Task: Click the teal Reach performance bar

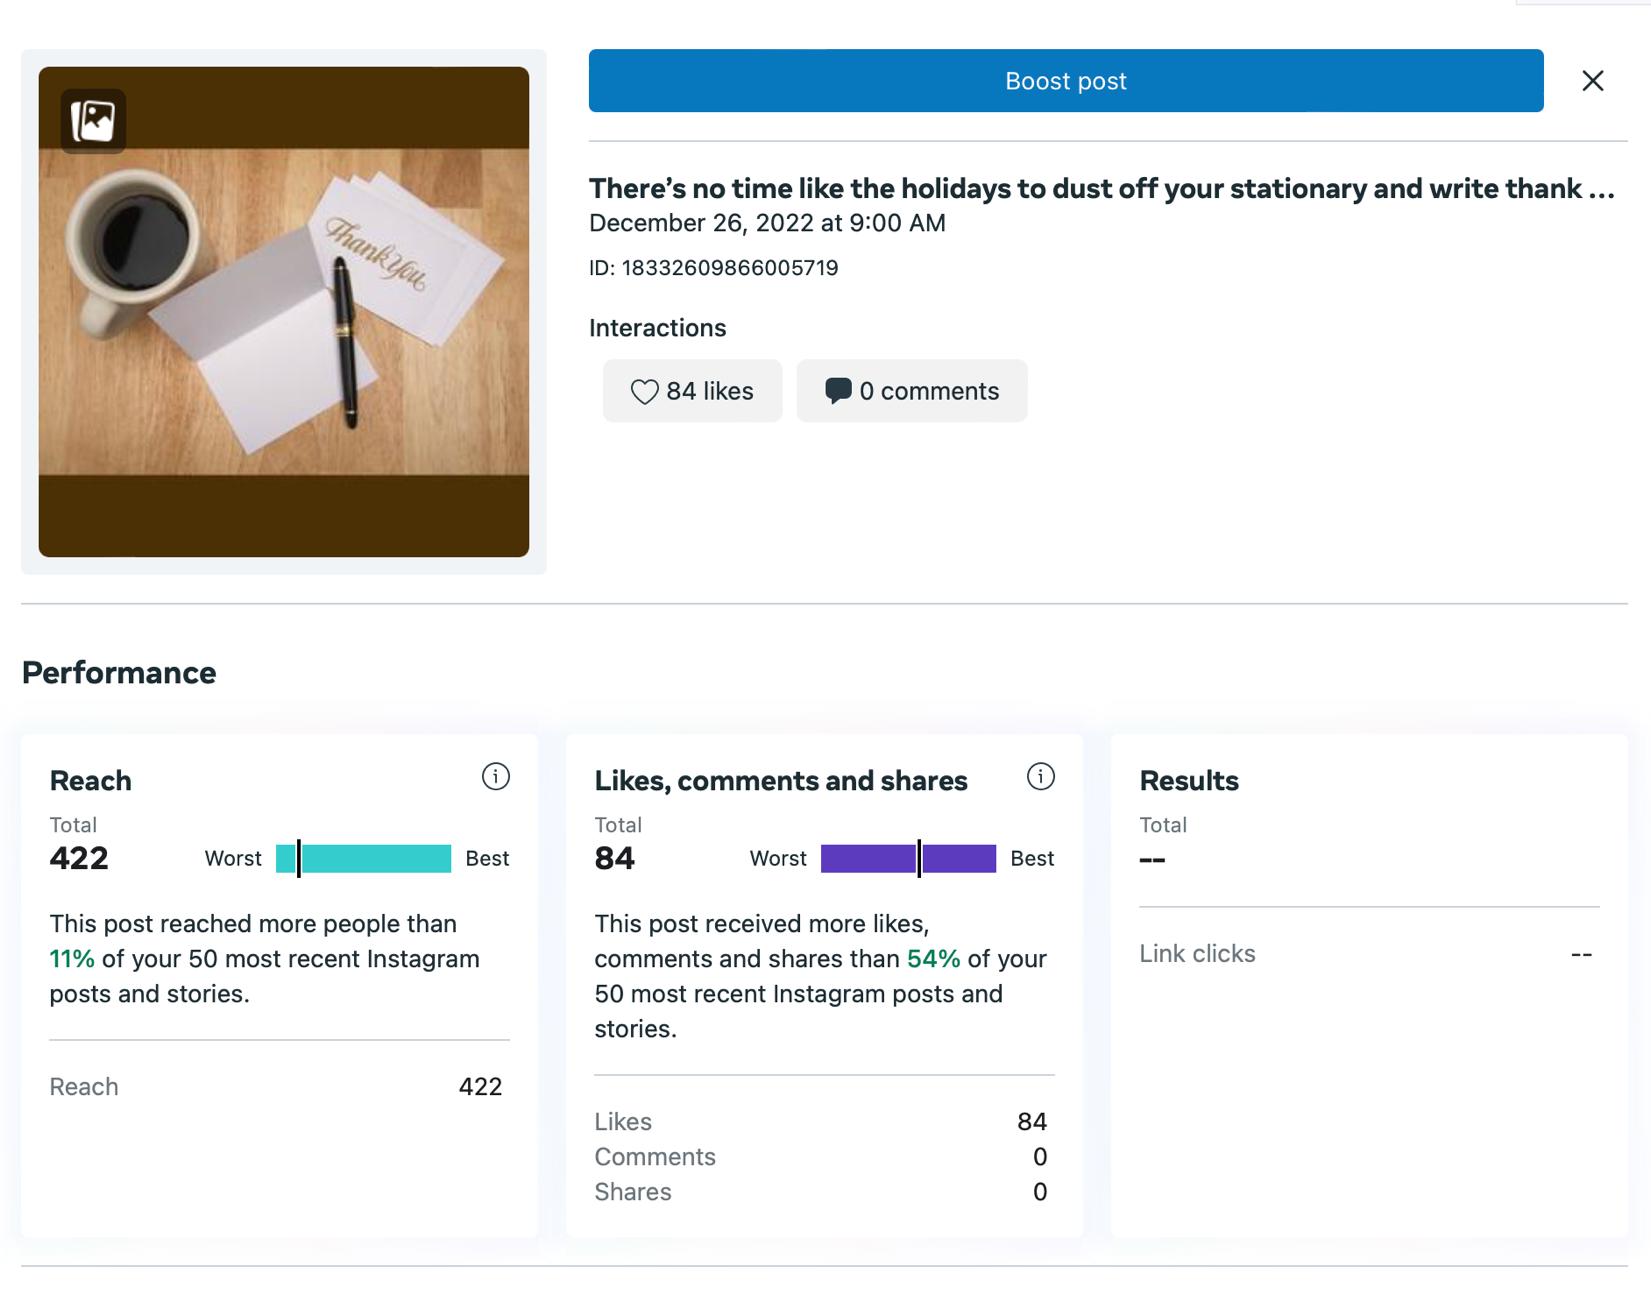Action: click(x=364, y=859)
